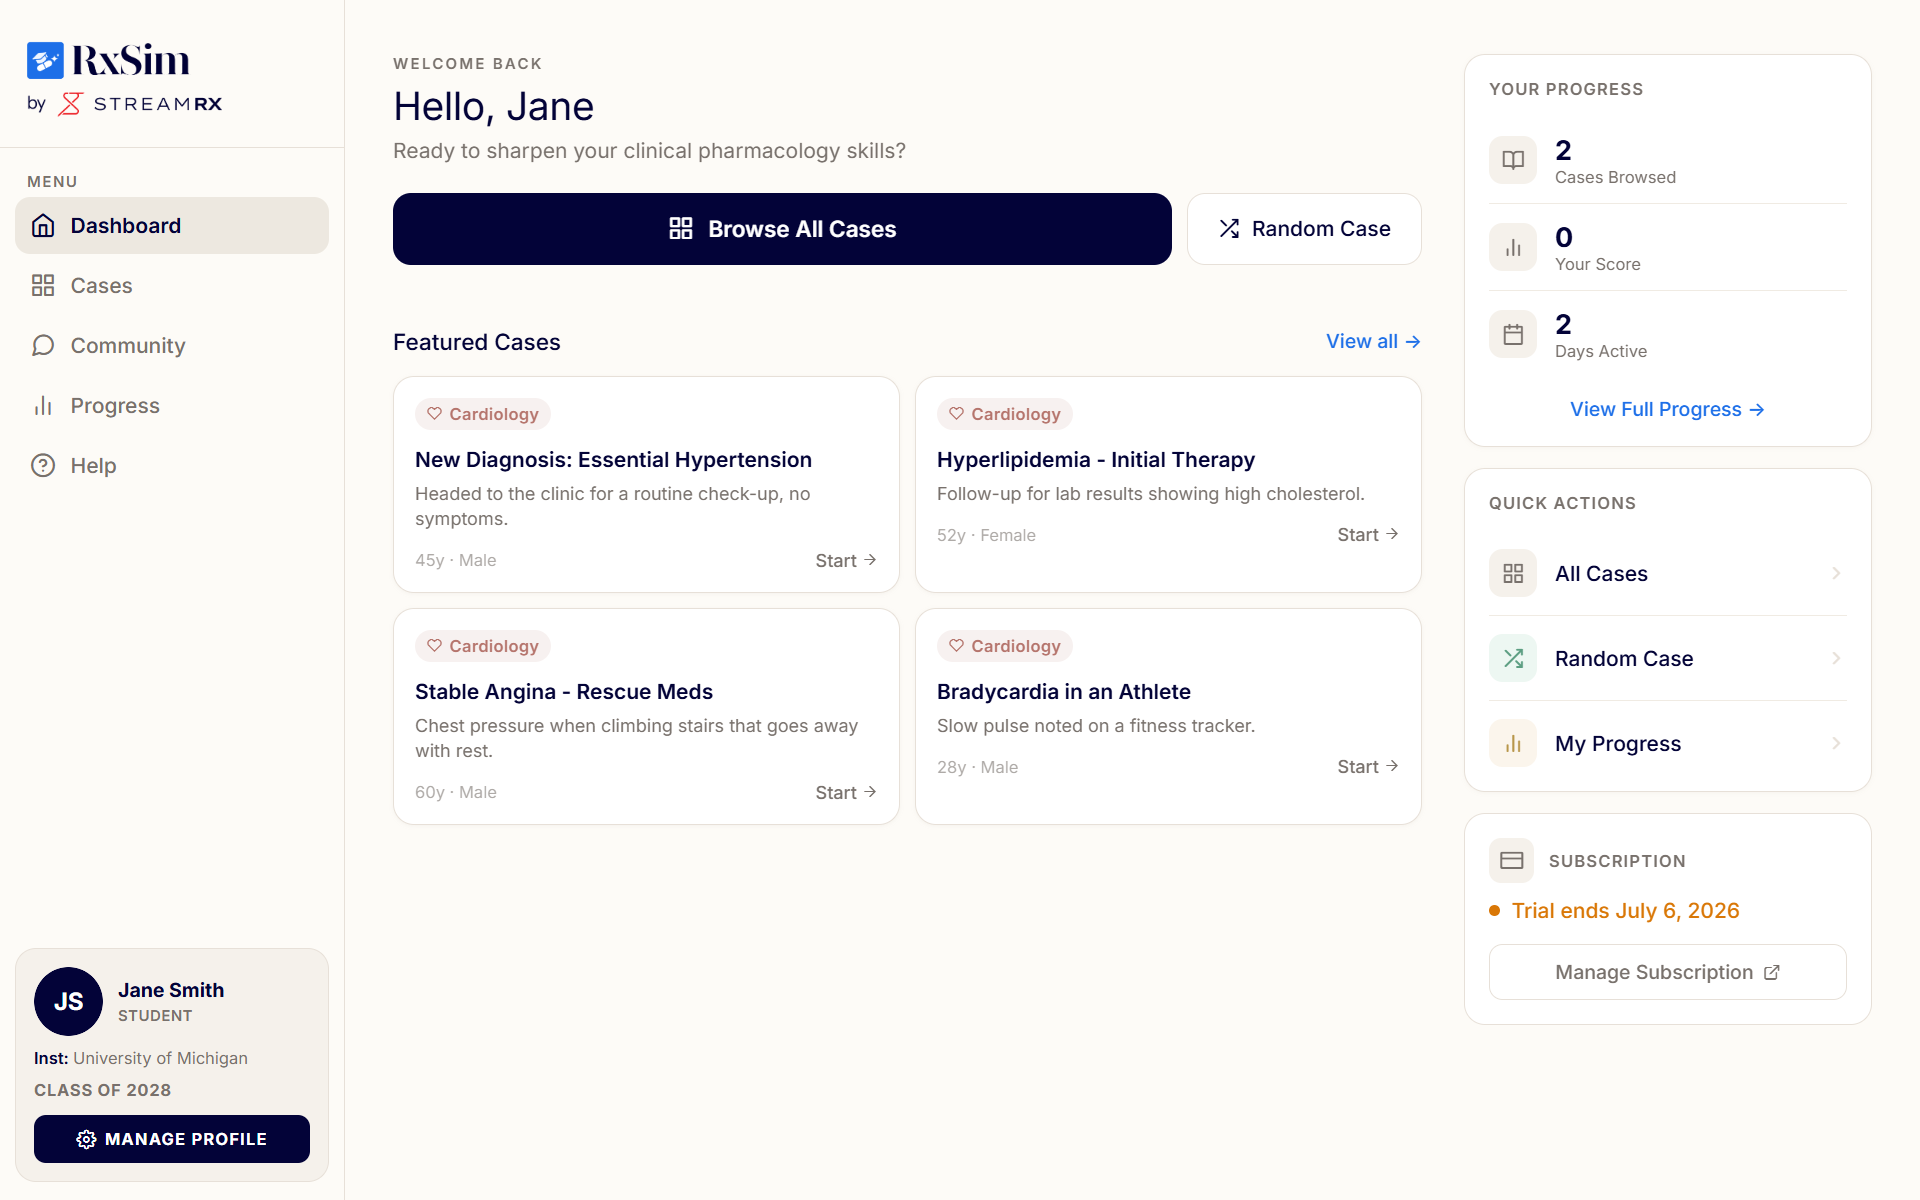
Task: Click the Cardiology tag on Essential Hypertension card
Action: click(482, 414)
